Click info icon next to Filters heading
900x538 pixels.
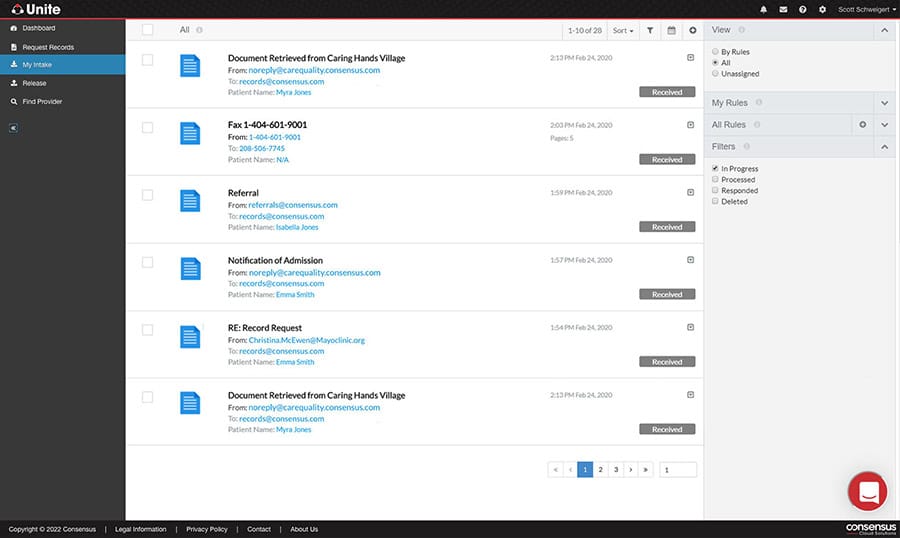click(747, 146)
